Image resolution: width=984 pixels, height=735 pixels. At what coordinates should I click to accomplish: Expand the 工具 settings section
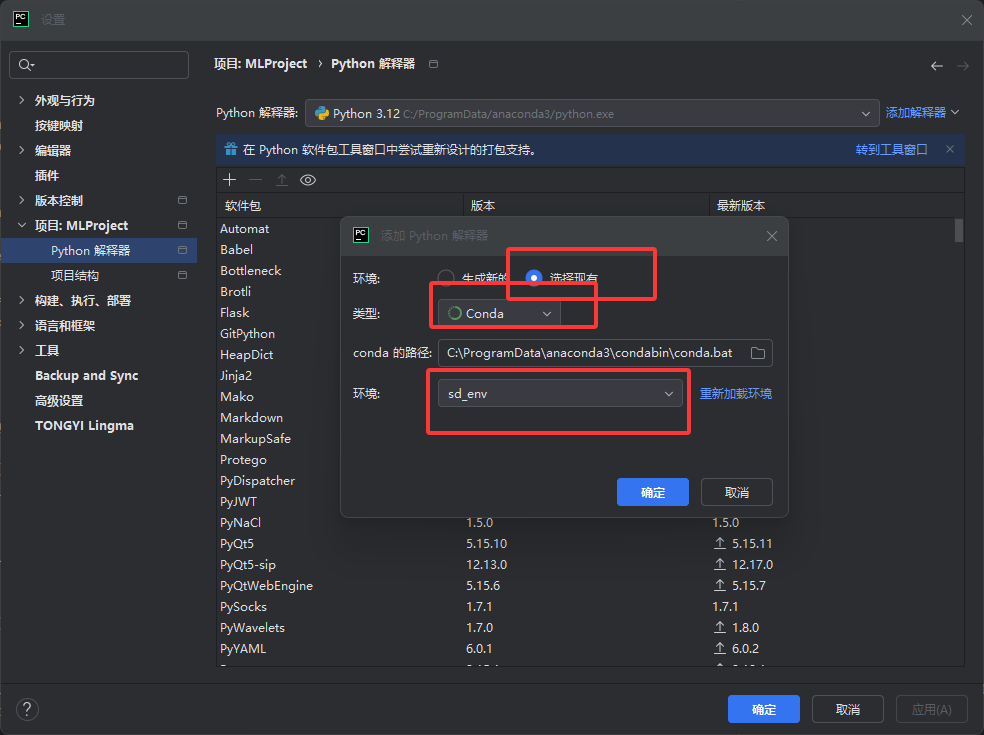pyautogui.click(x=22, y=350)
